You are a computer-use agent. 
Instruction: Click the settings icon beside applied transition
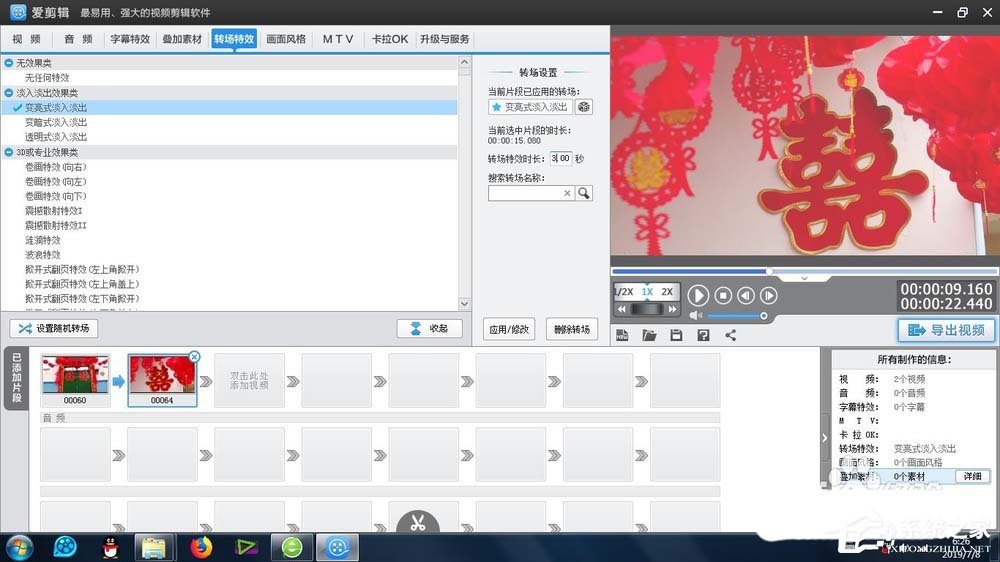pos(584,107)
